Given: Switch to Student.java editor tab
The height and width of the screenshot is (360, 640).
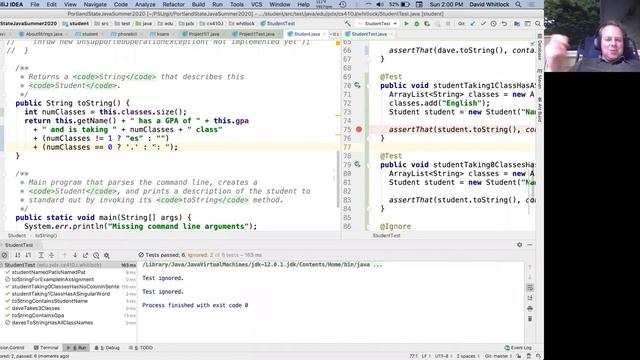Looking at the screenshot, I should click(307, 34).
